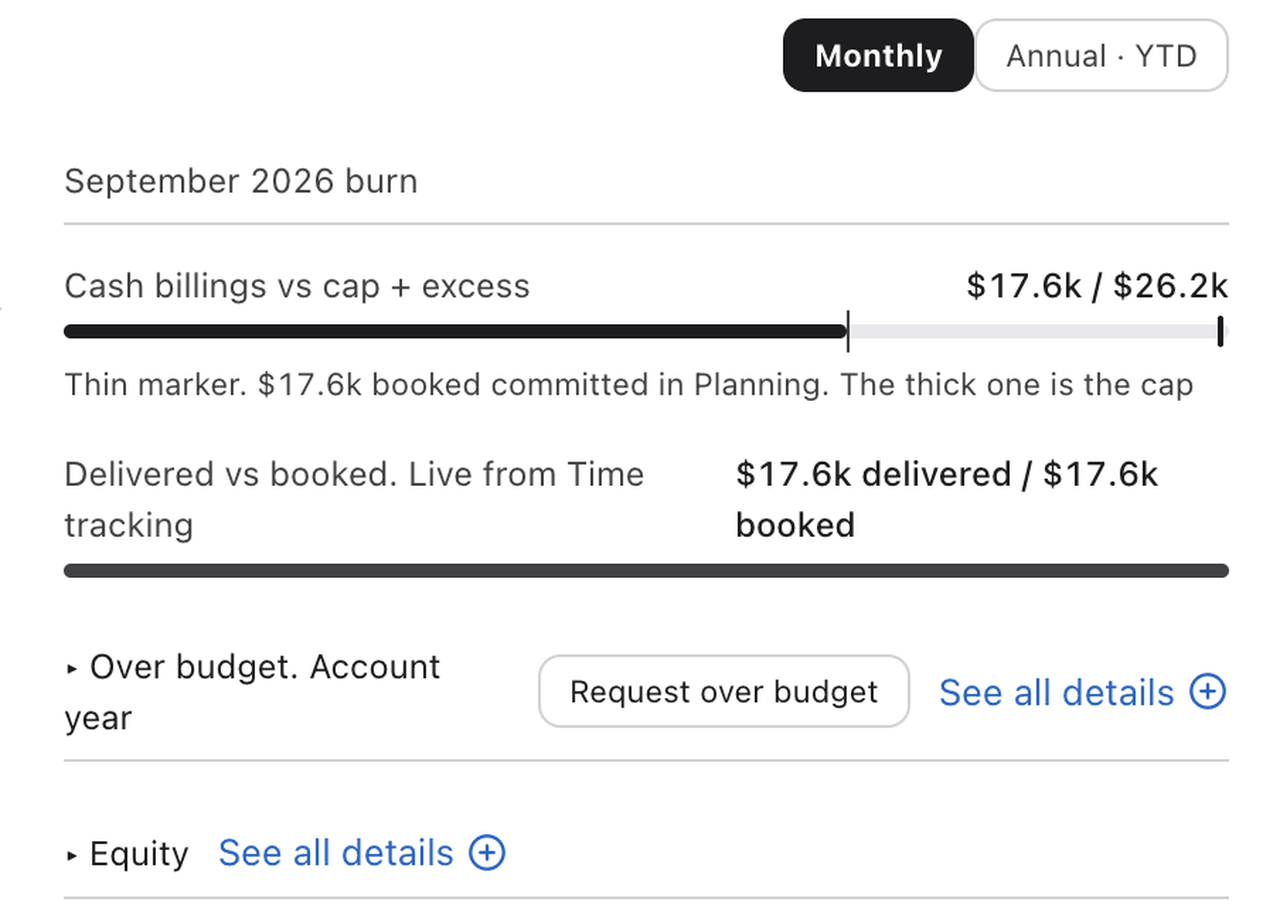1280x912 pixels.
Task: Click the Cash billings vs cap + excess label
Action: (x=297, y=286)
